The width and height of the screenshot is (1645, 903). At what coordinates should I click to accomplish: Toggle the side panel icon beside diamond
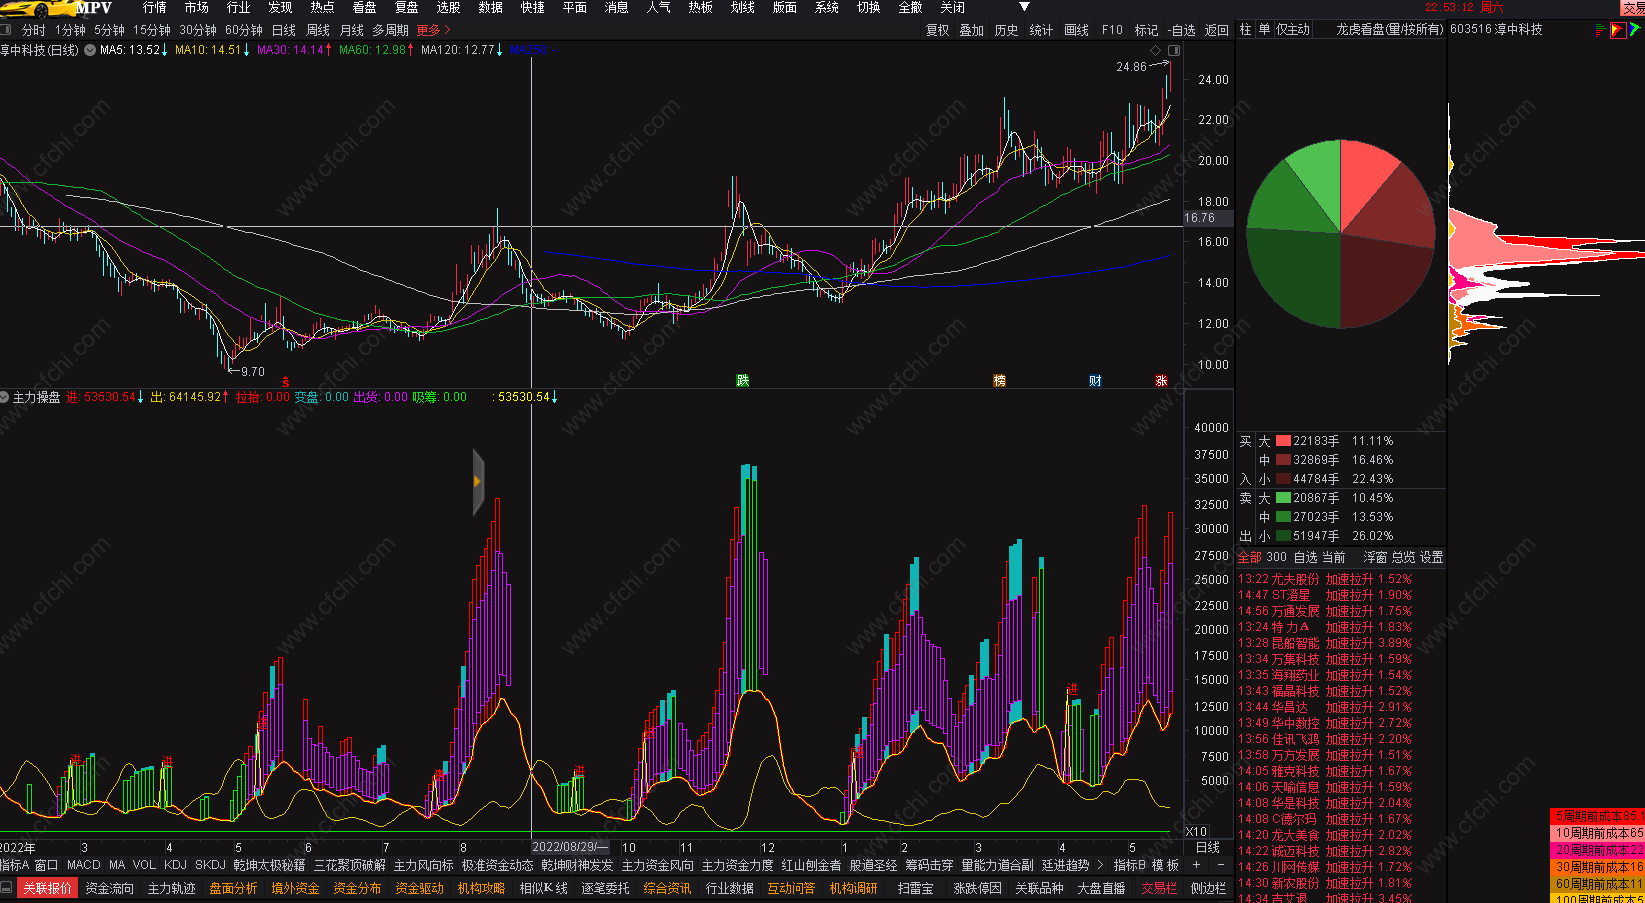click(1174, 50)
